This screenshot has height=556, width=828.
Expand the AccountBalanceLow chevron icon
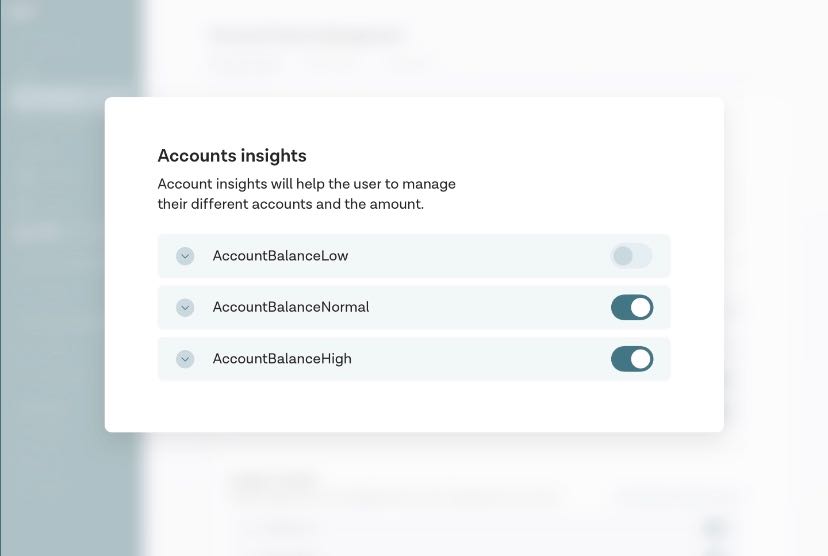coord(185,256)
